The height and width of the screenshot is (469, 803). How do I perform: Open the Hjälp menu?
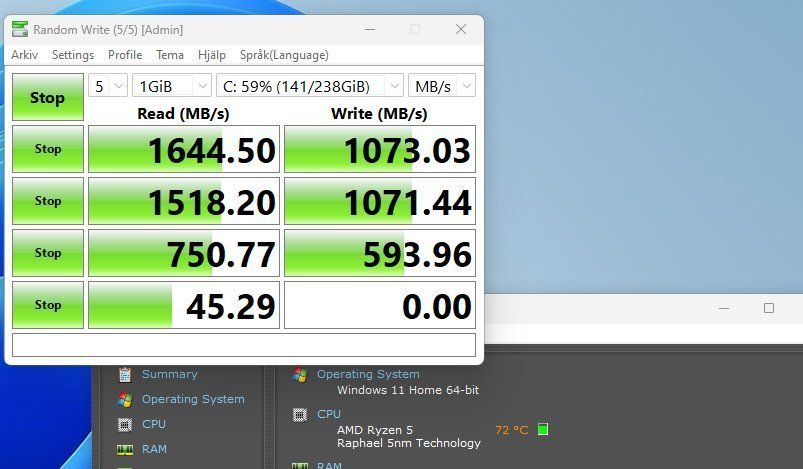212,55
